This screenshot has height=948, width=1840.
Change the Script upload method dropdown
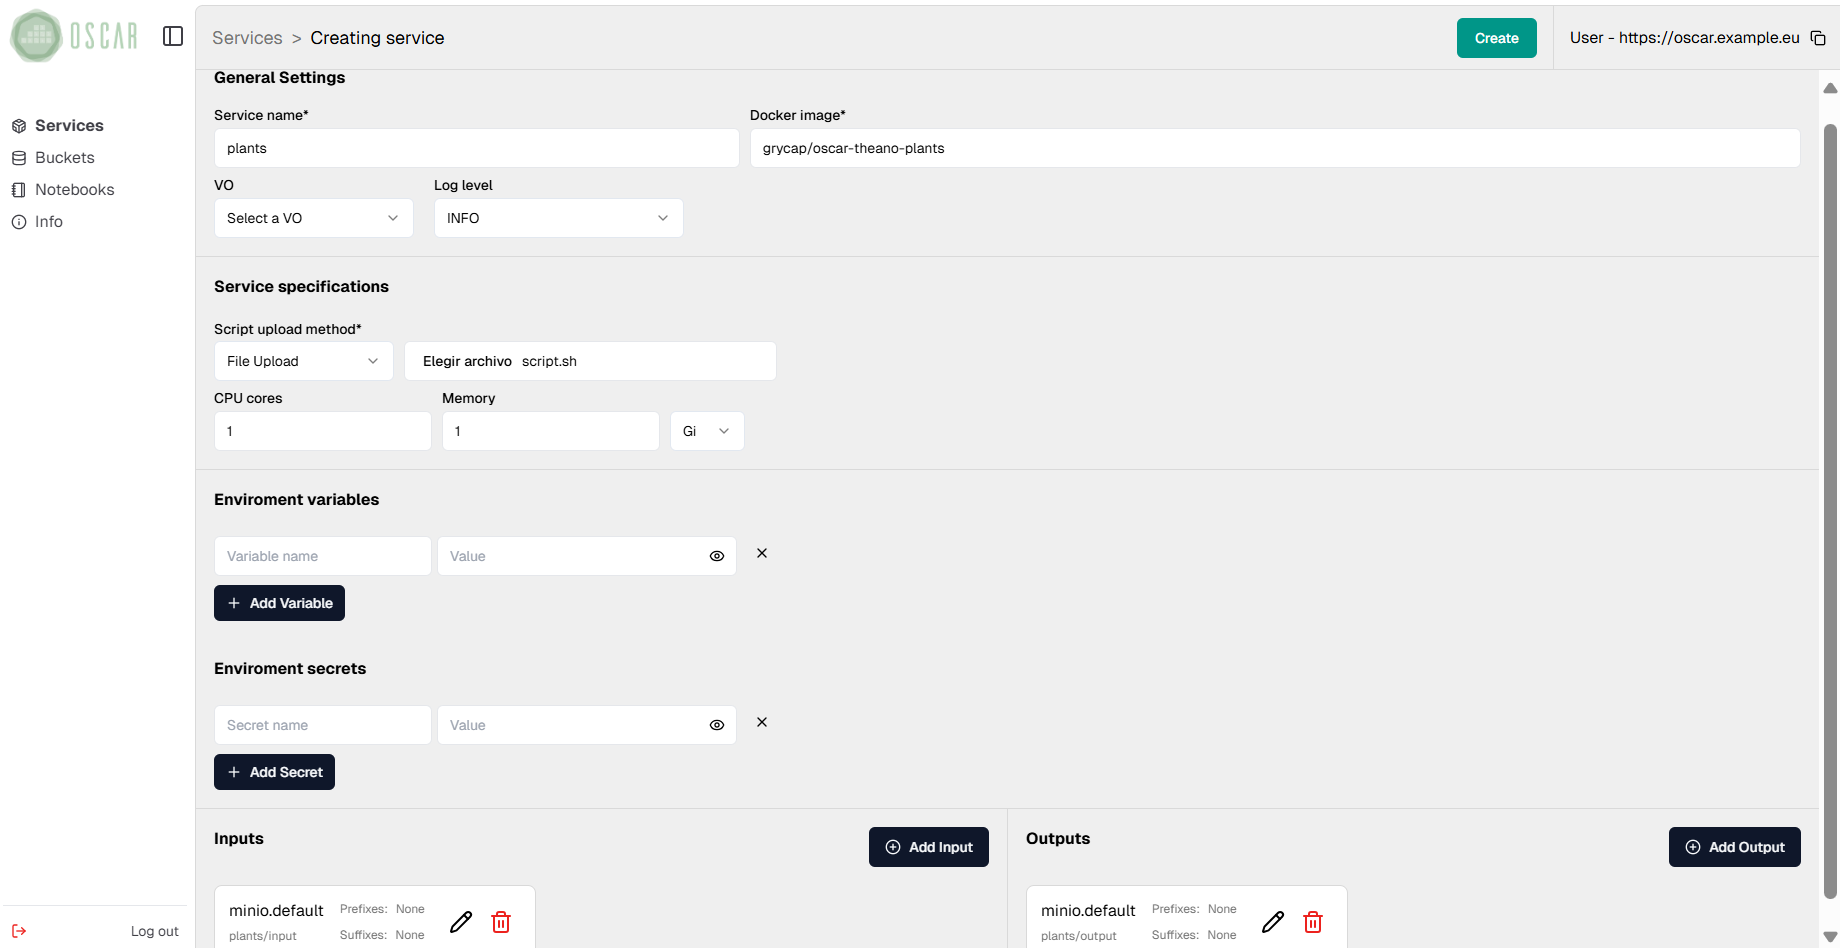click(x=303, y=361)
